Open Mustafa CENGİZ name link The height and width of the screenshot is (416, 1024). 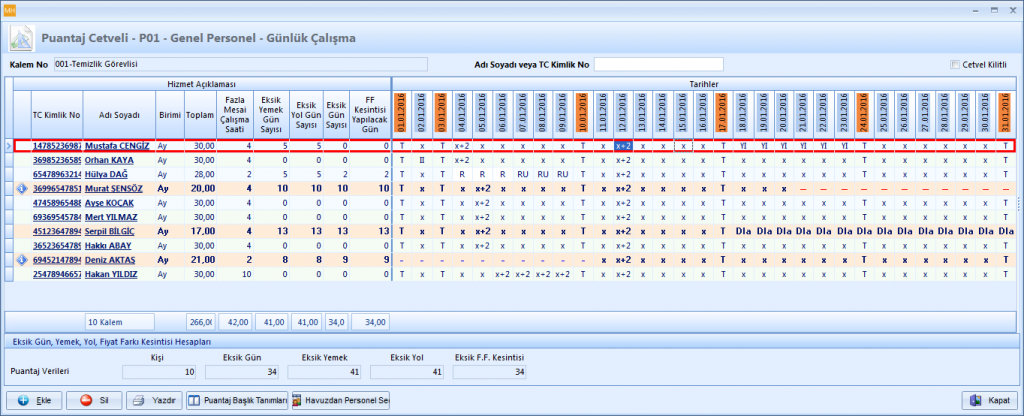point(117,146)
